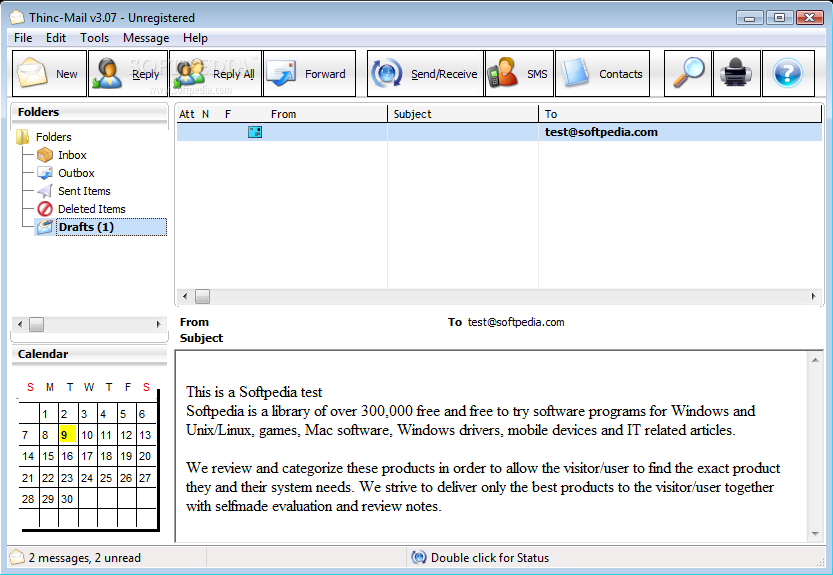Click the F column header
Image resolution: width=833 pixels, height=575 pixels.
(228, 114)
